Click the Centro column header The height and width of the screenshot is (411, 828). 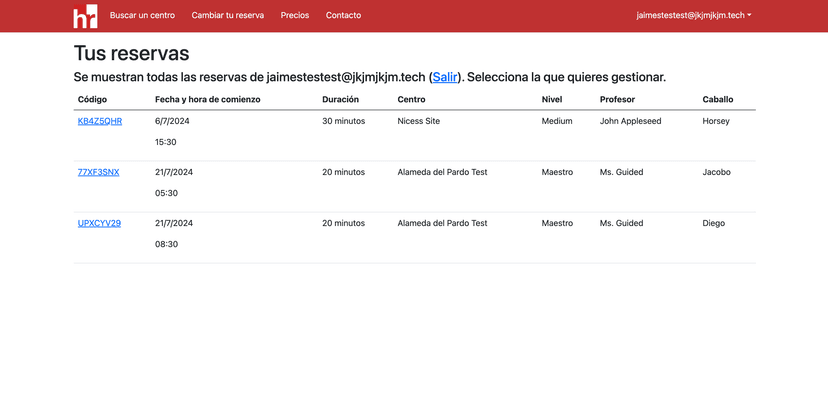point(411,100)
